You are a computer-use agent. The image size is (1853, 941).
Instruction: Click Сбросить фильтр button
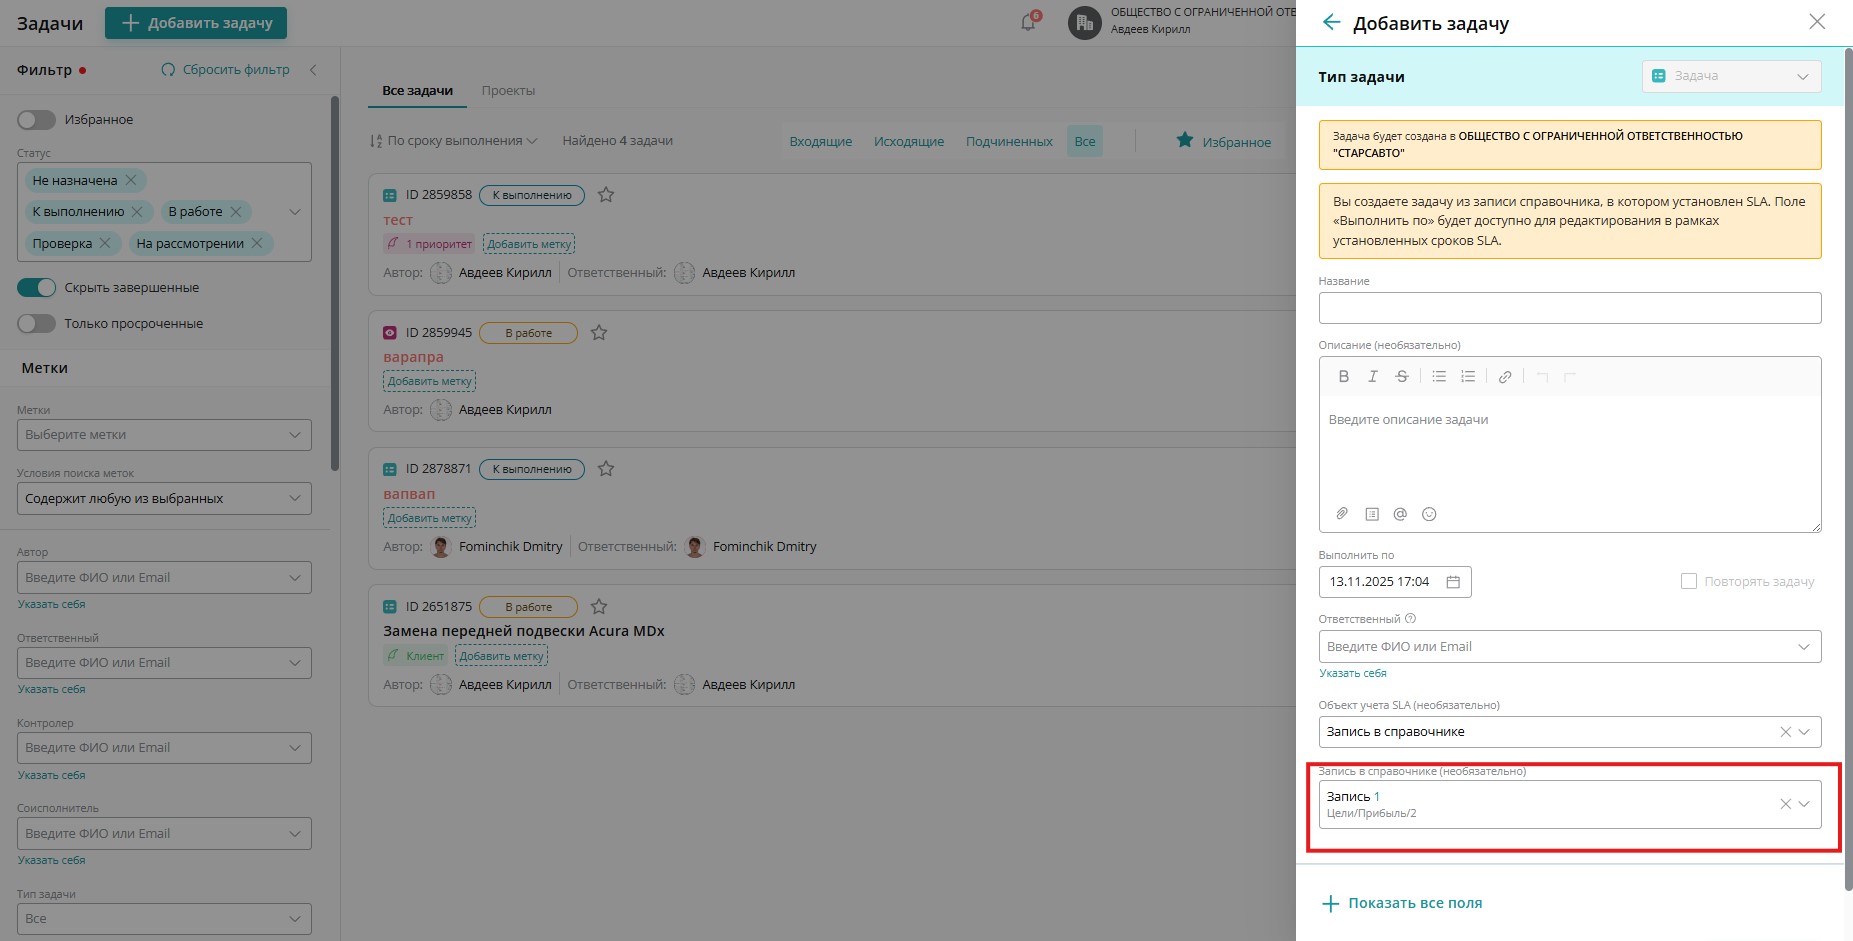pyautogui.click(x=226, y=70)
